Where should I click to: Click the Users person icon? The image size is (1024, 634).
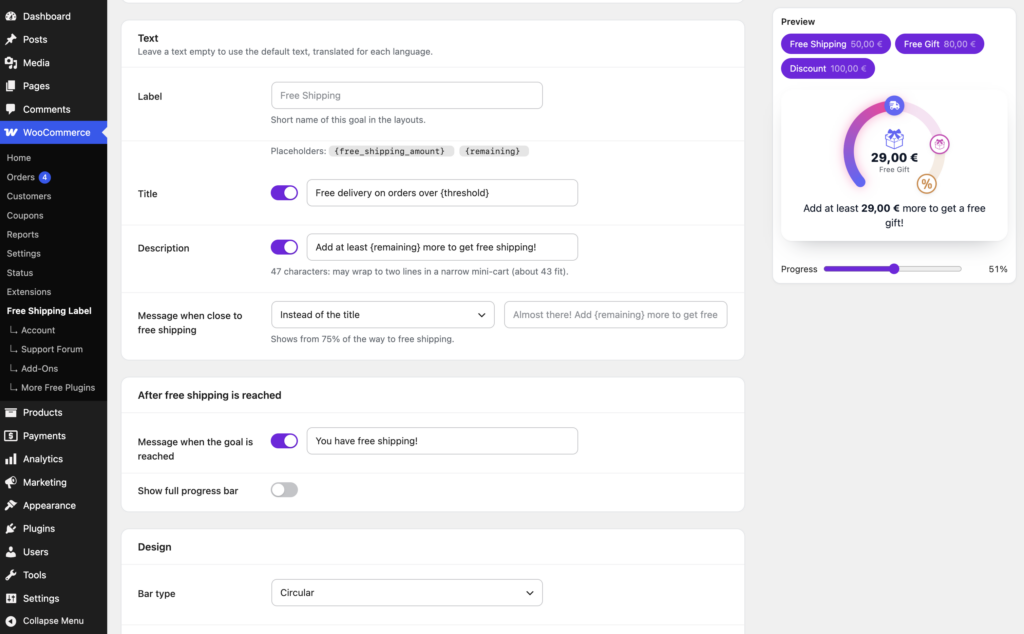click(10, 552)
